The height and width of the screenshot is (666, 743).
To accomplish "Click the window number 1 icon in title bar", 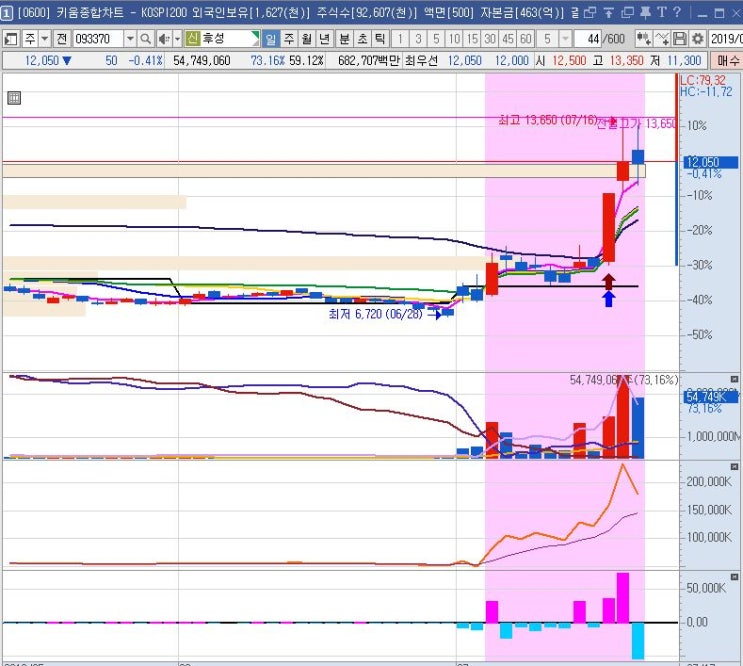I will [6, 13].
